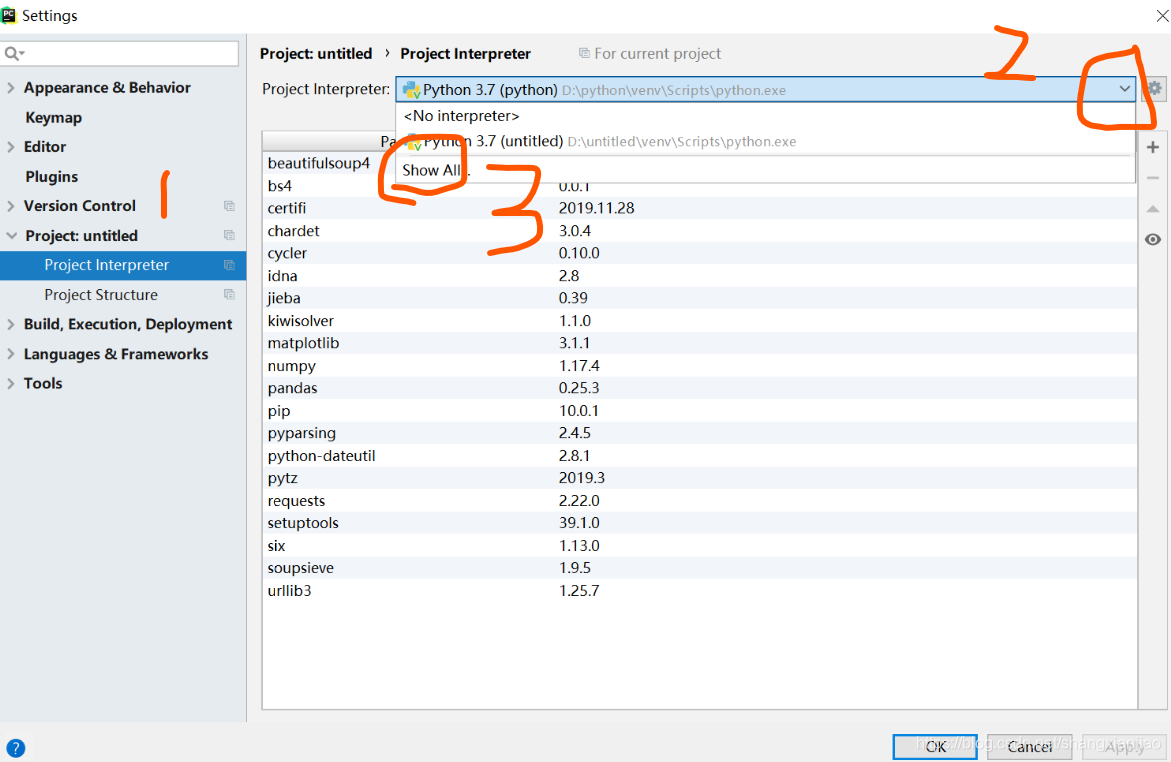The width and height of the screenshot is (1171, 762).
Task: Select the cycler package row
Action: click(700, 253)
